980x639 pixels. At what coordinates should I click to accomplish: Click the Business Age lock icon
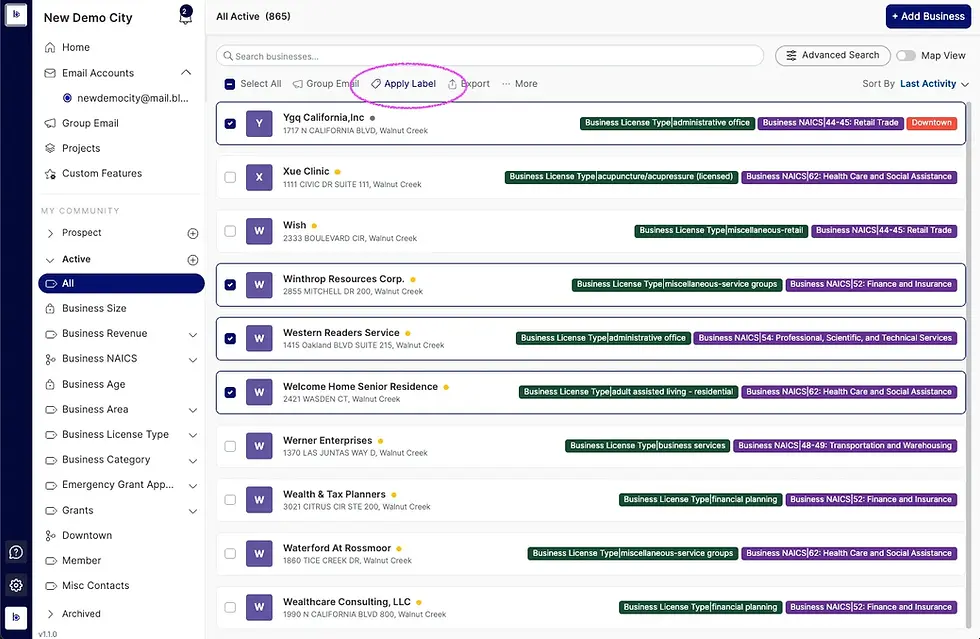(x=50, y=385)
